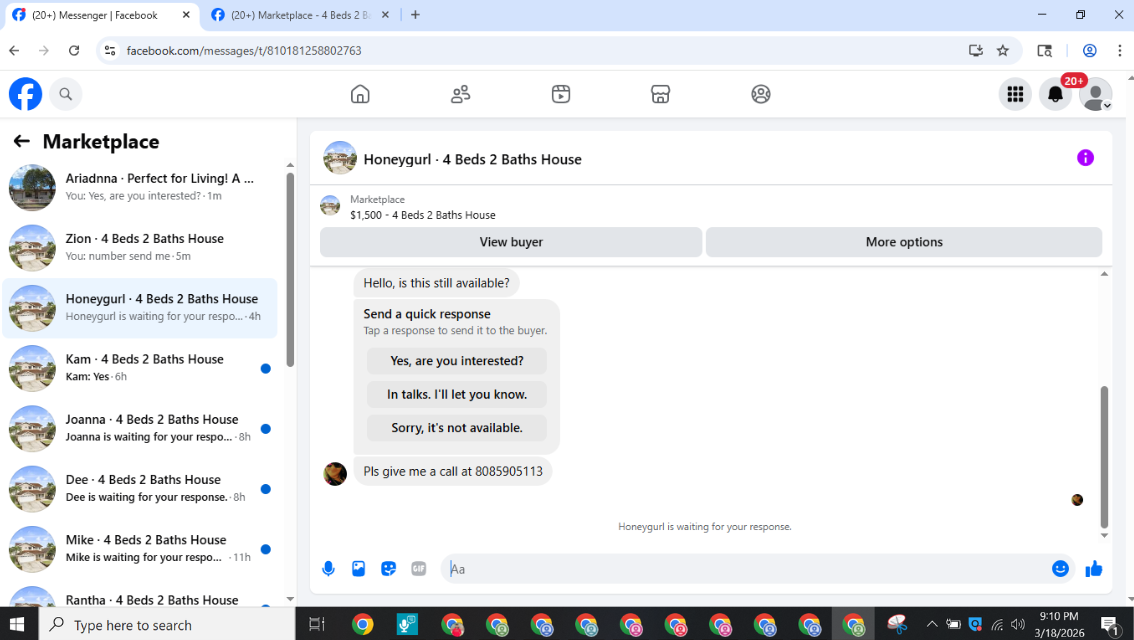The height and width of the screenshot is (640, 1134).
Task: Click install app icon in address bar
Action: (976, 51)
